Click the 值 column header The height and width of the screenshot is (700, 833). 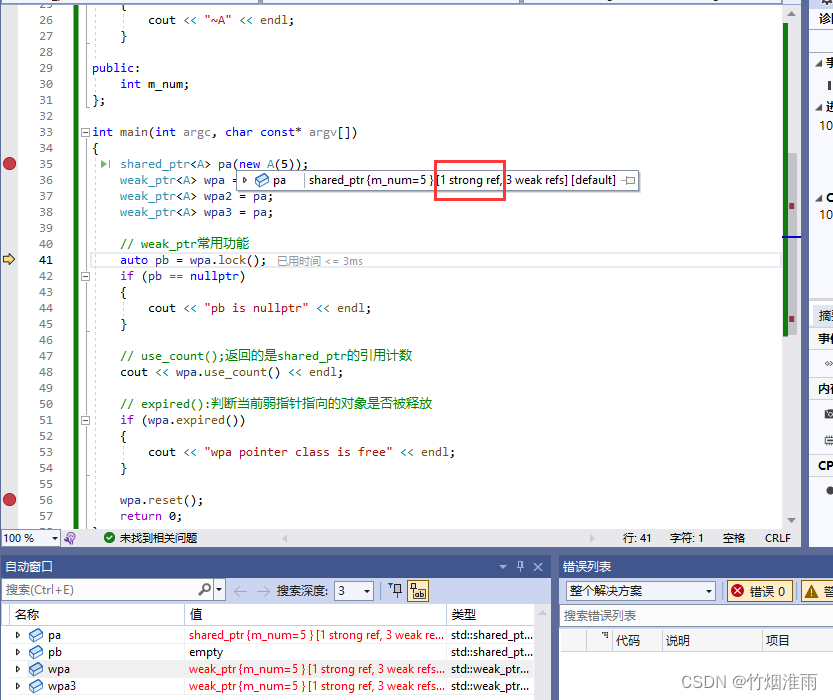coord(316,614)
